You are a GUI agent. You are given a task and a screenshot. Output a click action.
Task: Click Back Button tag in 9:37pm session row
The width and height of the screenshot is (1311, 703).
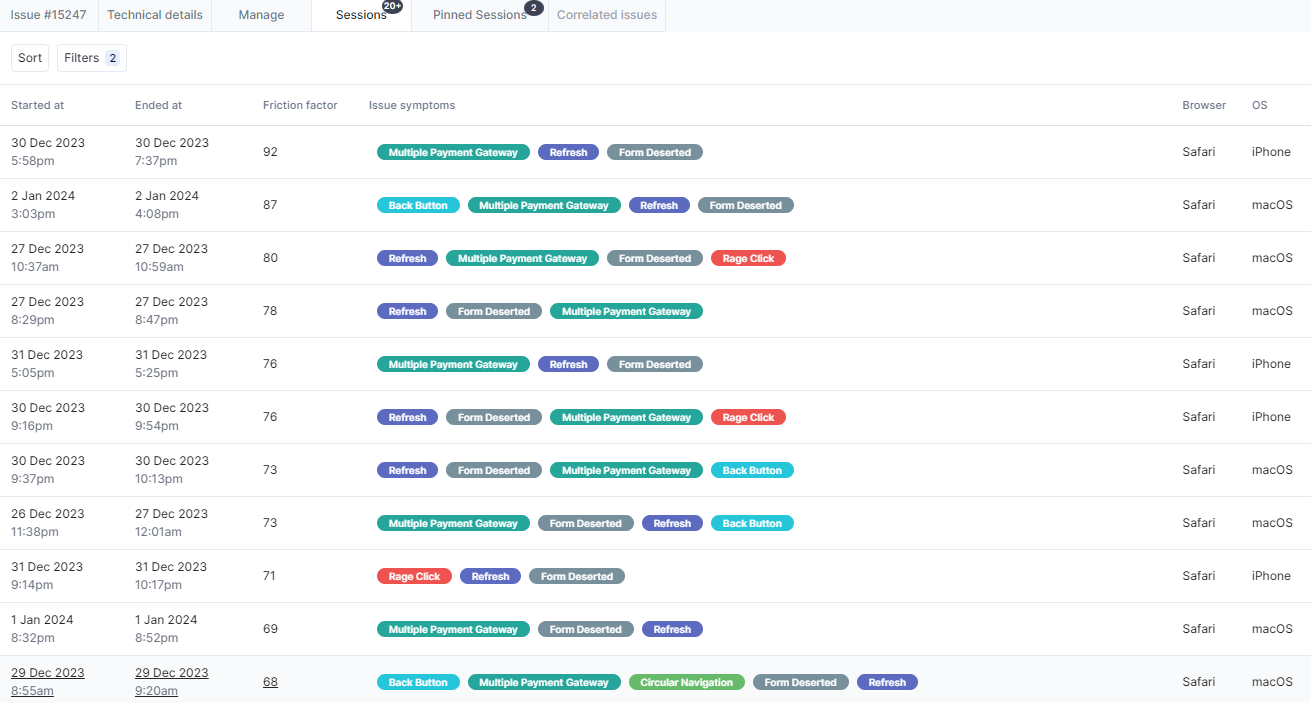click(x=753, y=470)
